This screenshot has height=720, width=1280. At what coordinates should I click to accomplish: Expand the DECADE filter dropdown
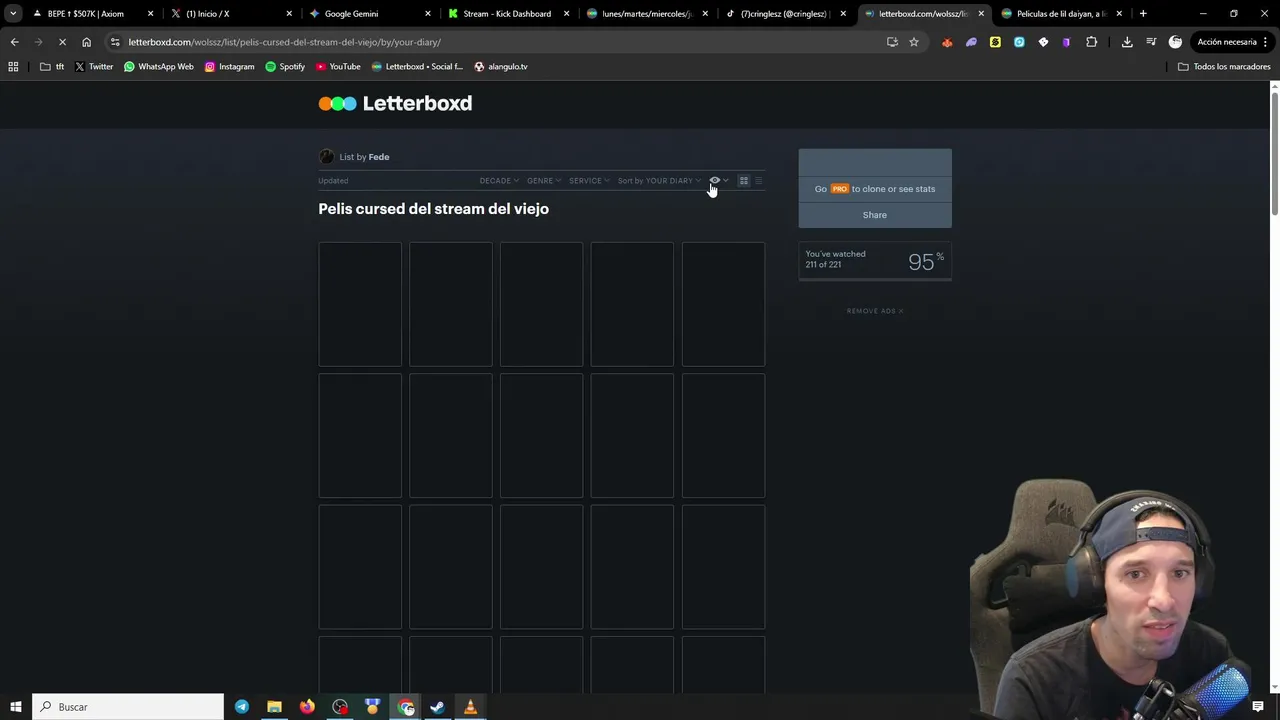click(x=499, y=181)
